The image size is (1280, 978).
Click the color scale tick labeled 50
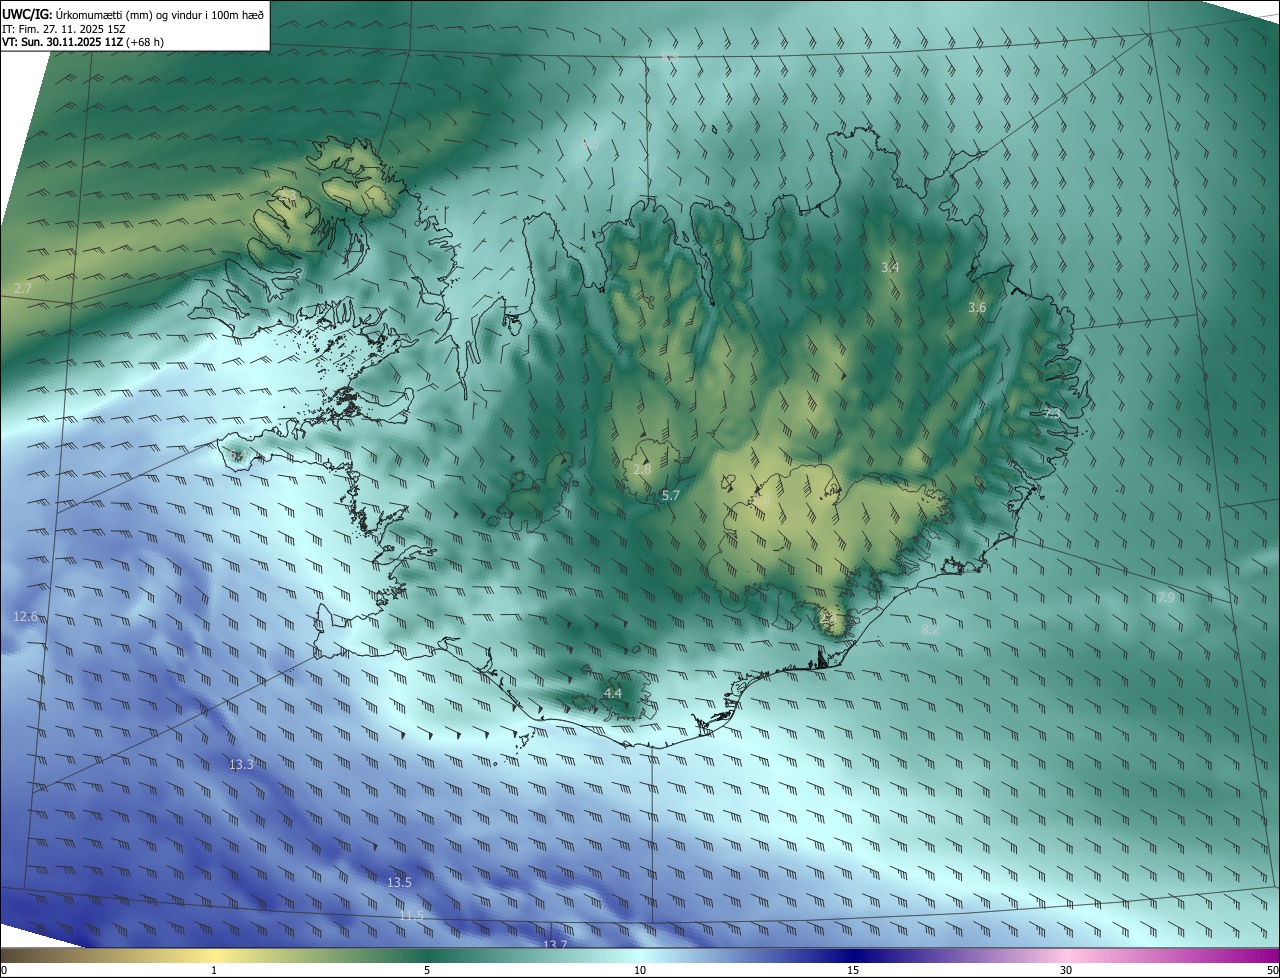pos(1272,970)
